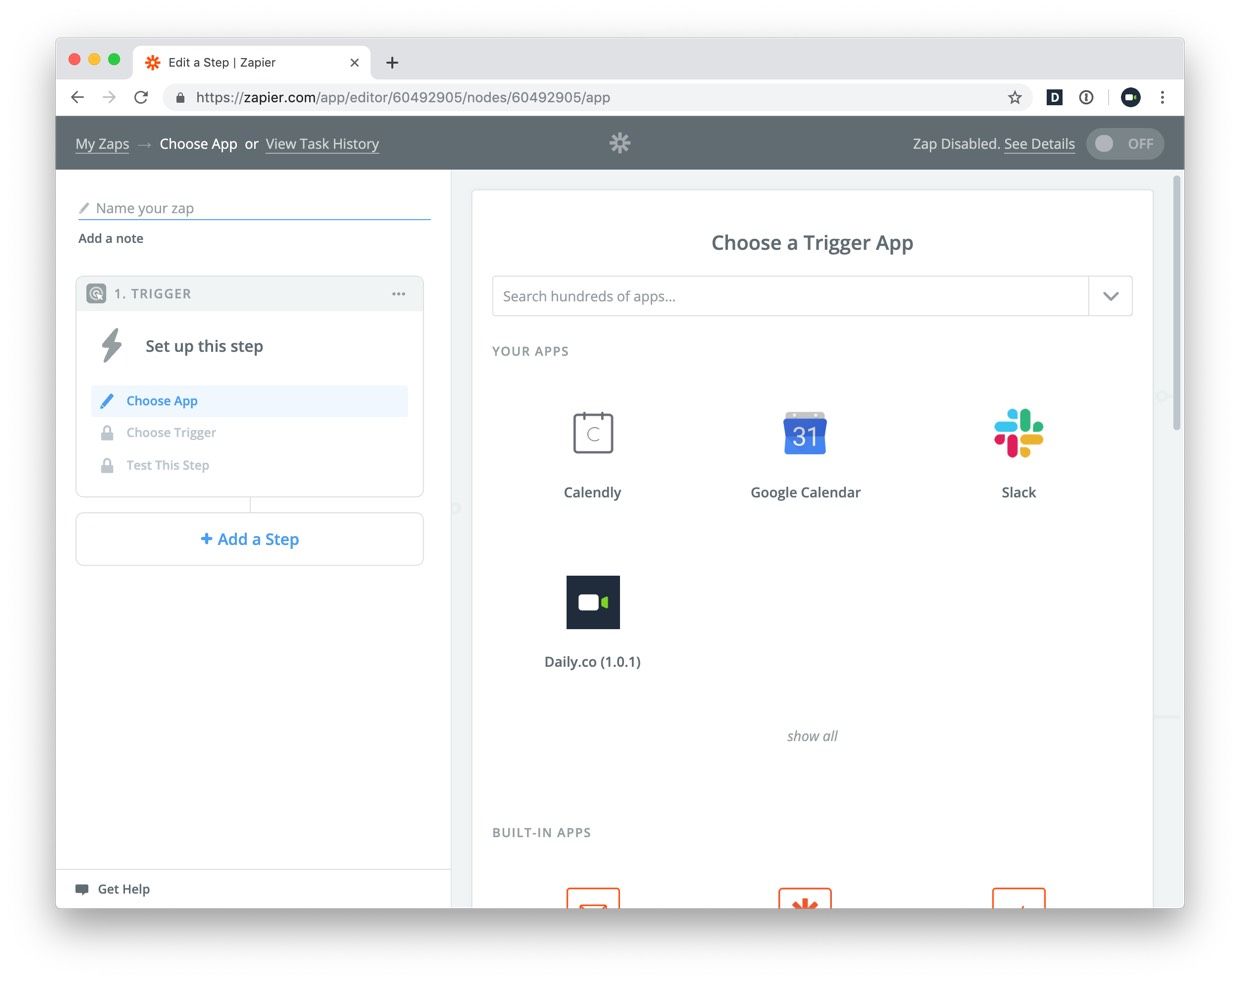The width and height of the screenshot is (1240, 982).
Task: Click Add a note link
Action: (111, 238)
